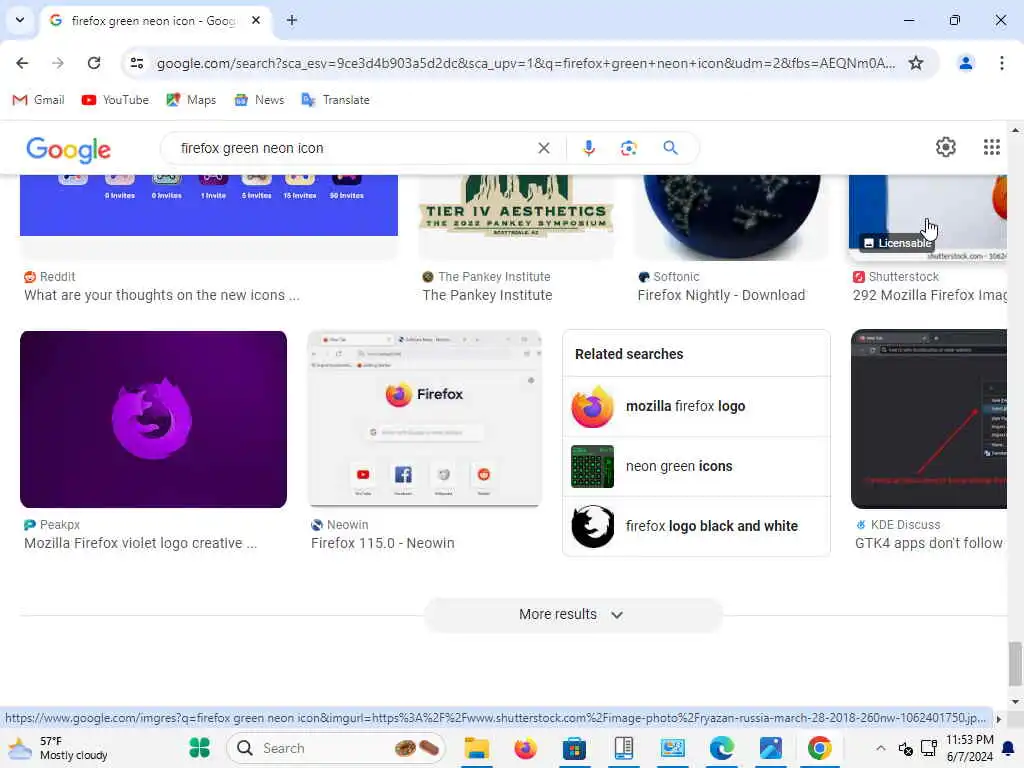1024x768 pixels.
Task: Open the KDE Discuss dark image
Action: [x=929, y=419]
